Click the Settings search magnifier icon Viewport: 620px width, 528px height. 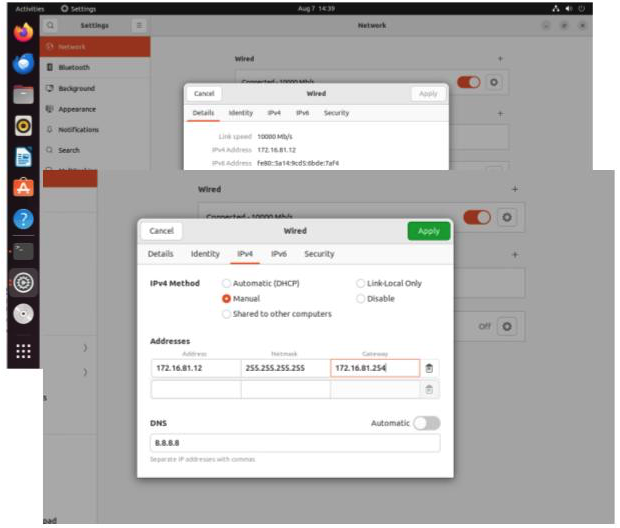(x=51, y=25)
